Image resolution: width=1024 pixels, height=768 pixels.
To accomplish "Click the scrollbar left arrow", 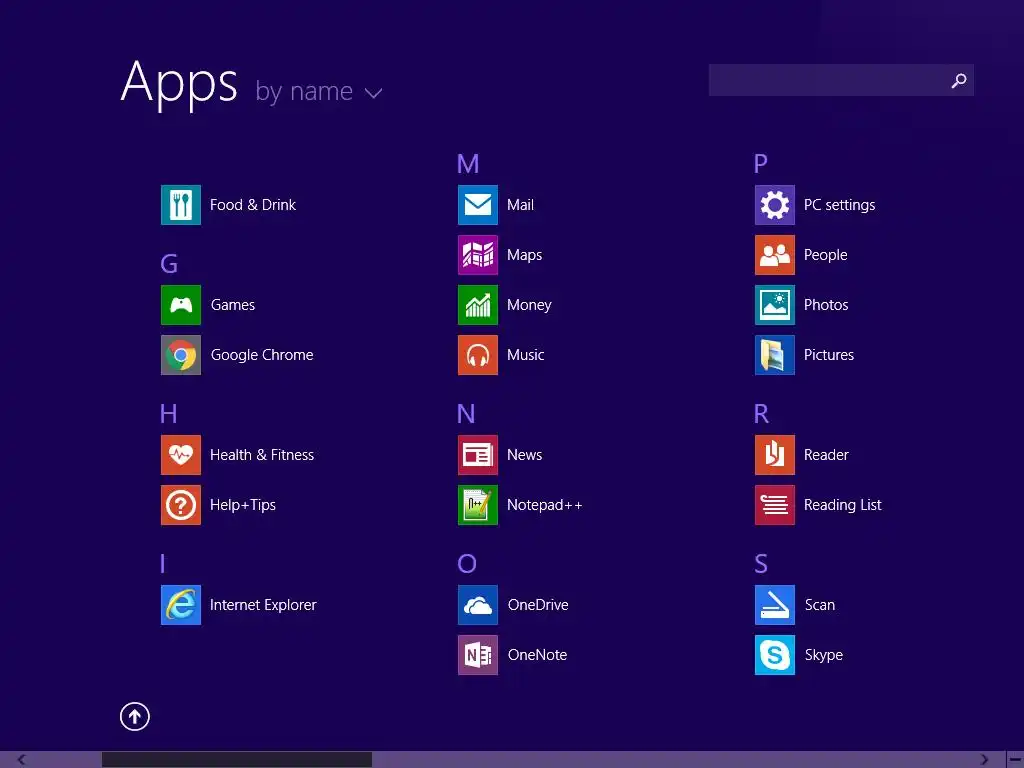I will point(22,760).
